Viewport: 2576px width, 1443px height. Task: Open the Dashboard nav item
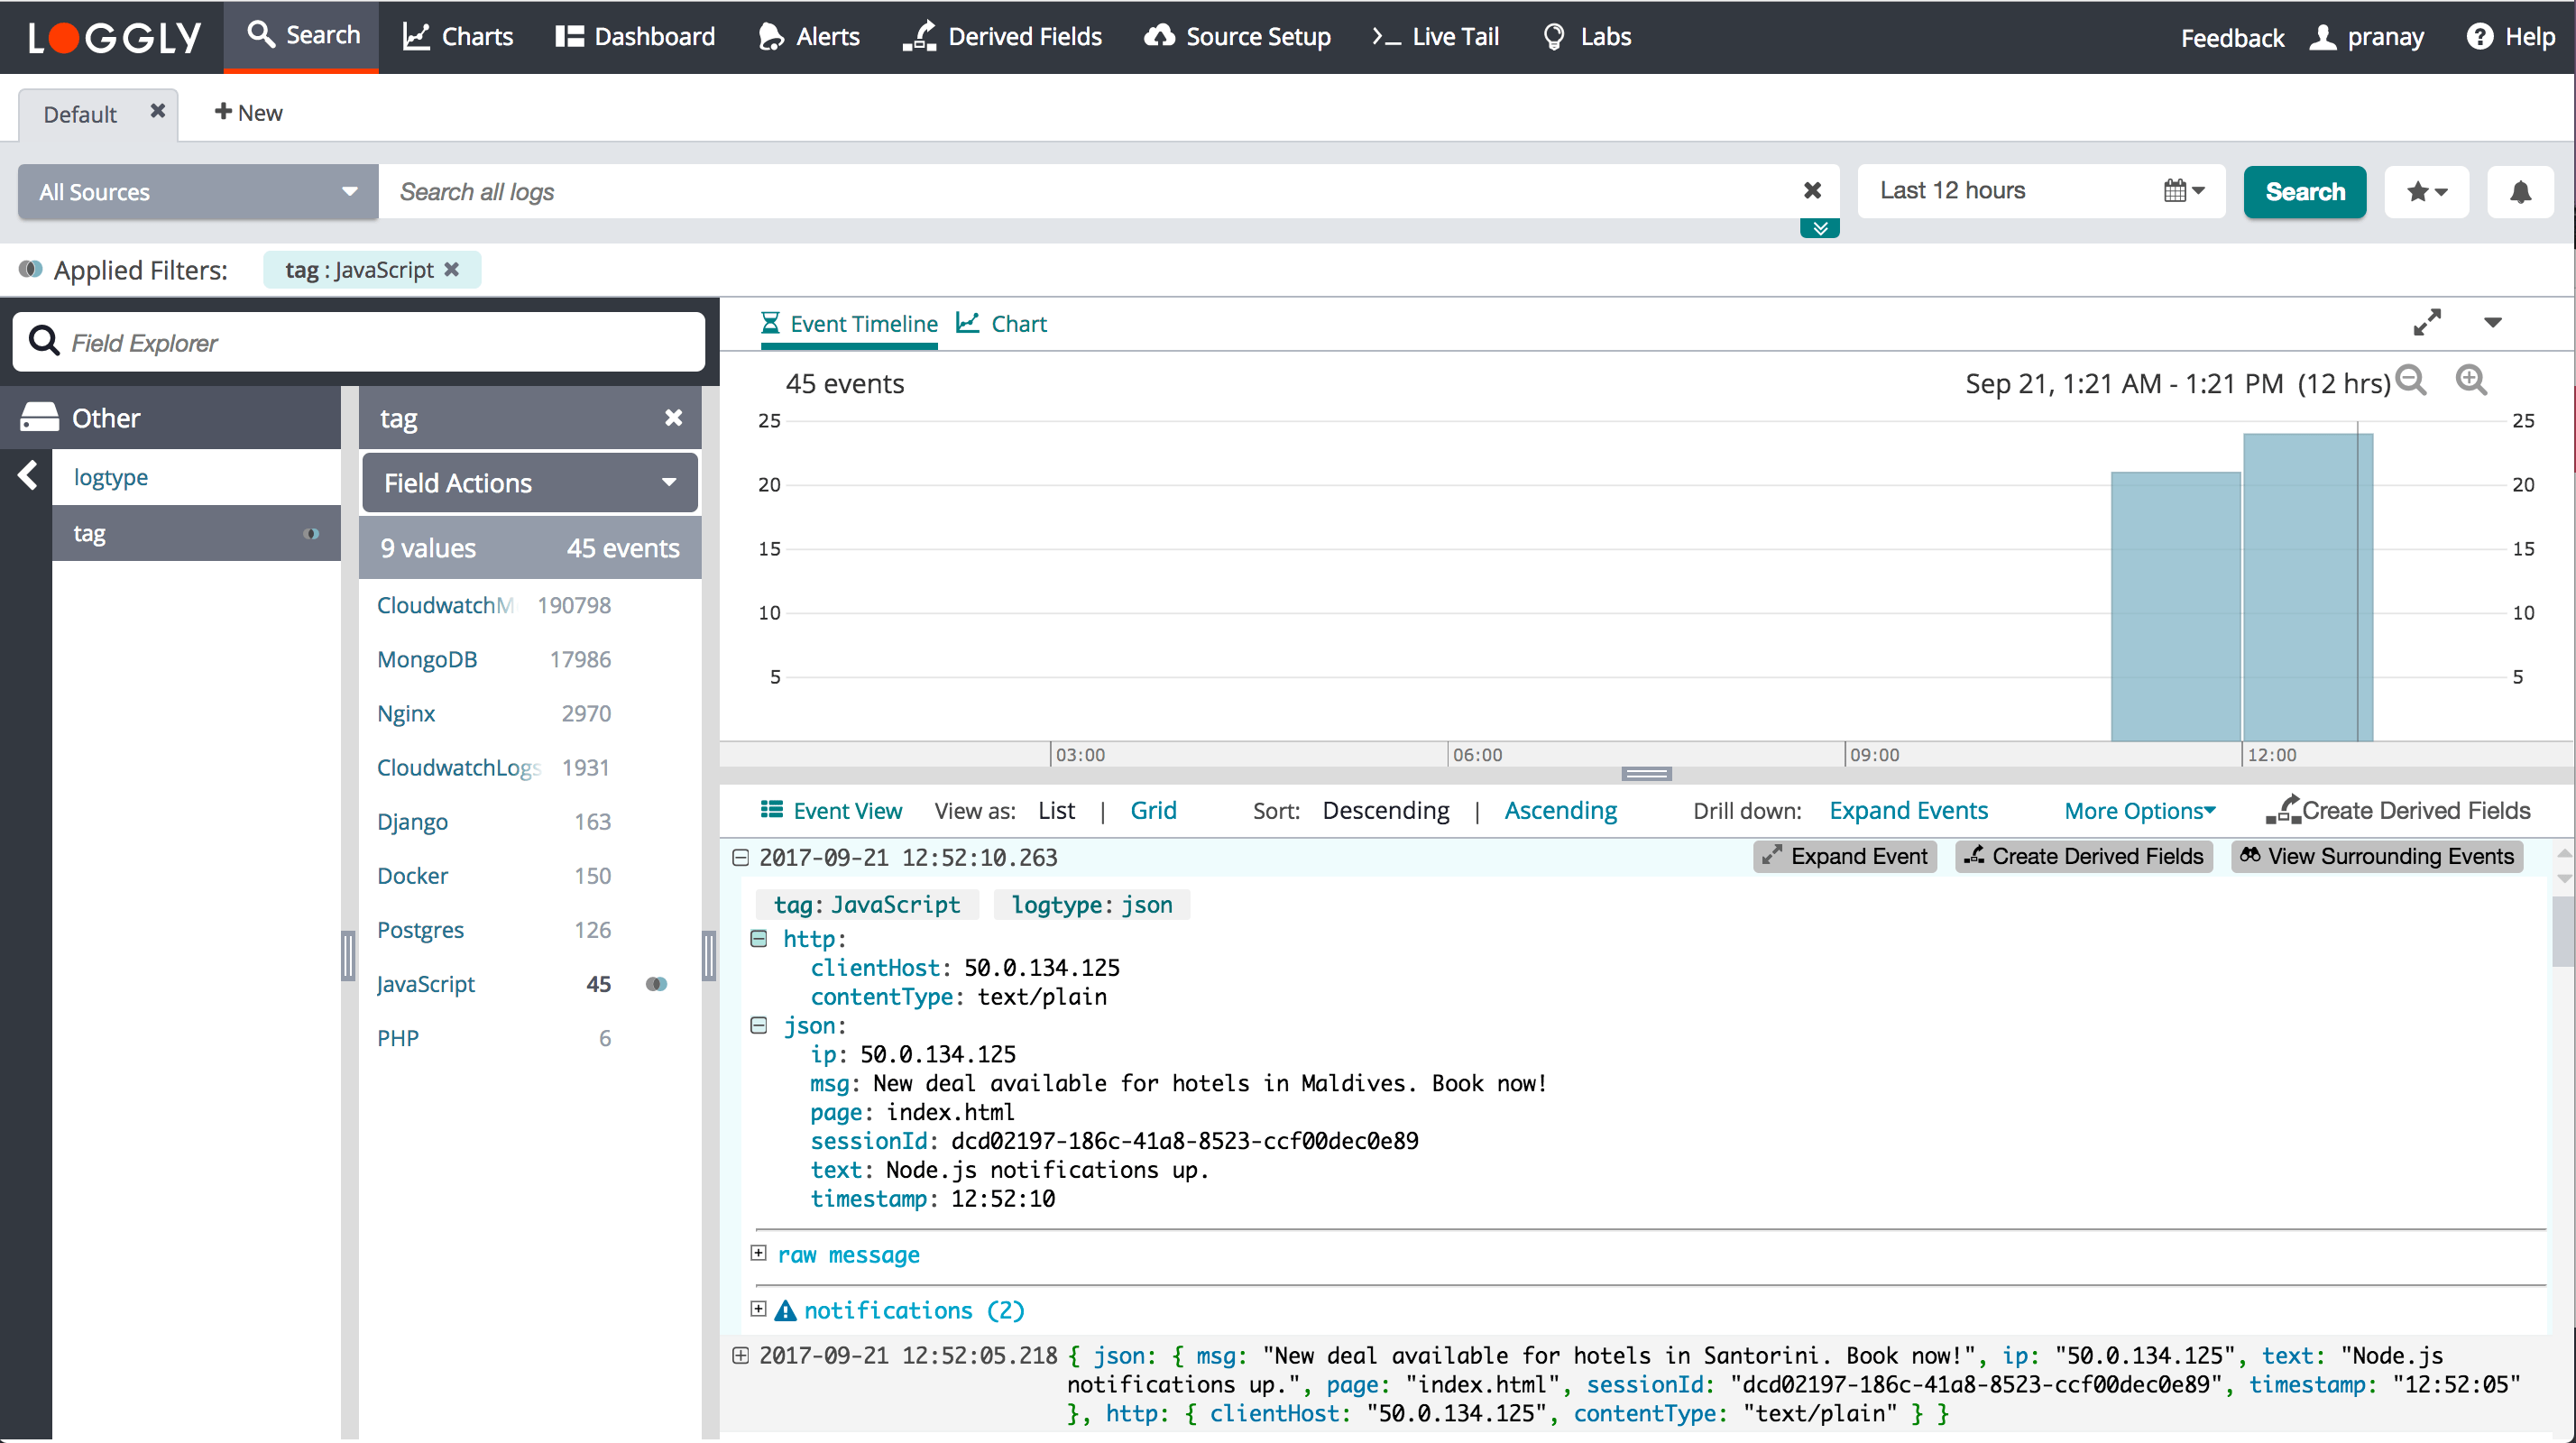tap(636, 37)
